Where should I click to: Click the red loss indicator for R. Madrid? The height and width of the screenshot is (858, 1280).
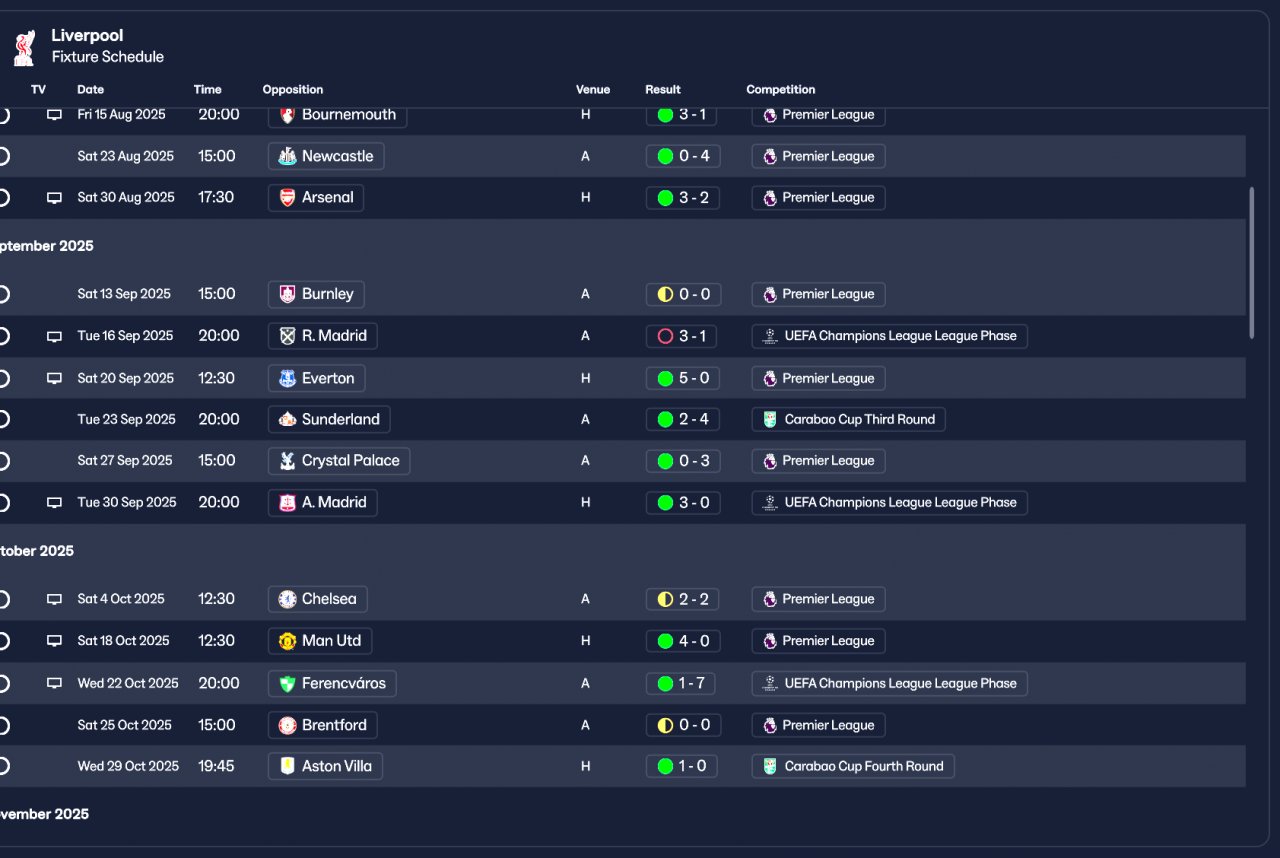[665, 336]
